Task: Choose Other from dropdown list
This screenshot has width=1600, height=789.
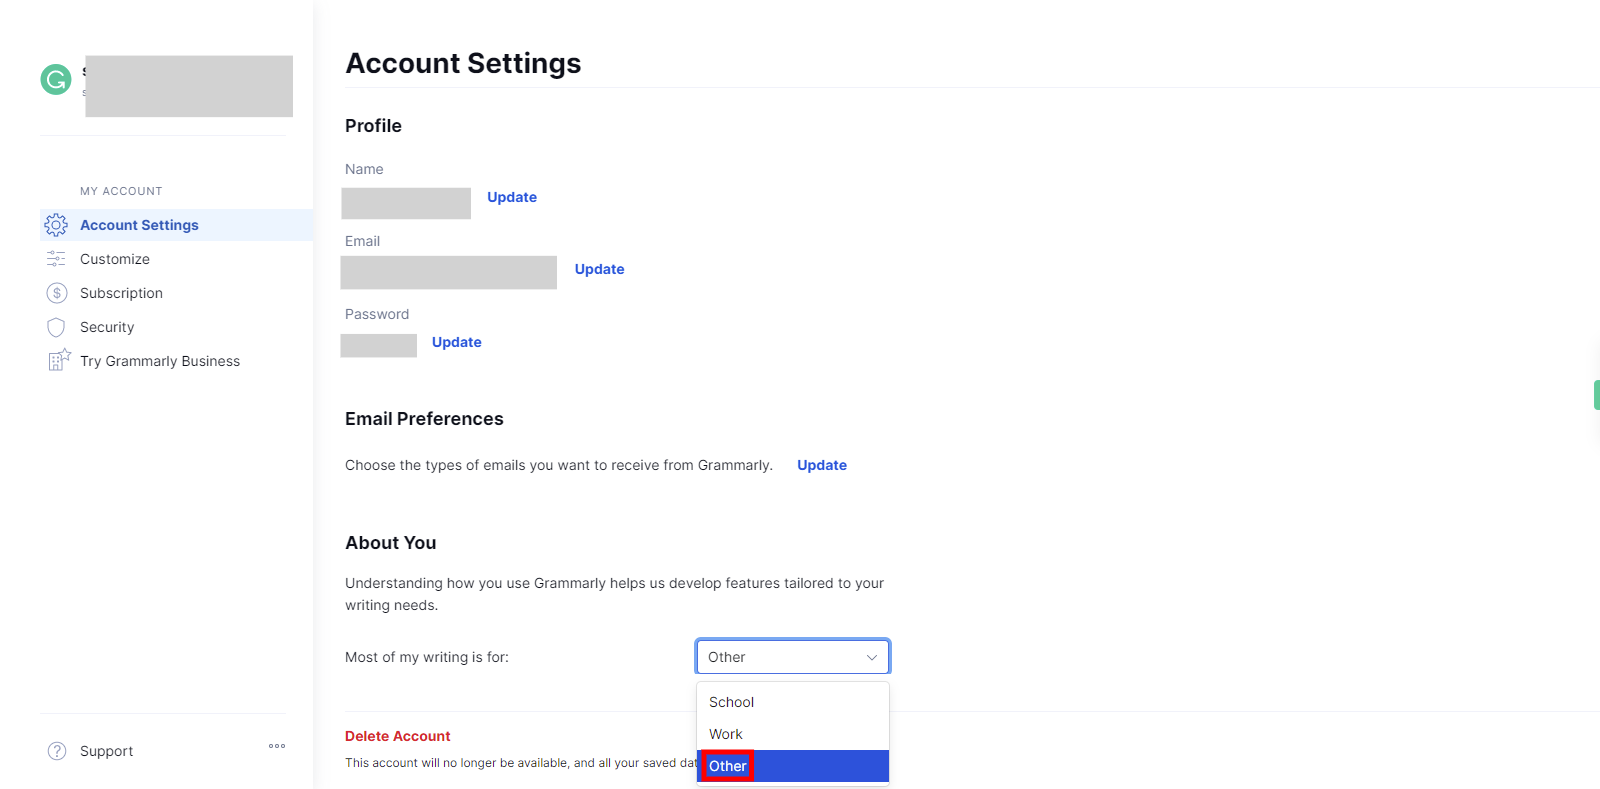Action: click(793, 766)
